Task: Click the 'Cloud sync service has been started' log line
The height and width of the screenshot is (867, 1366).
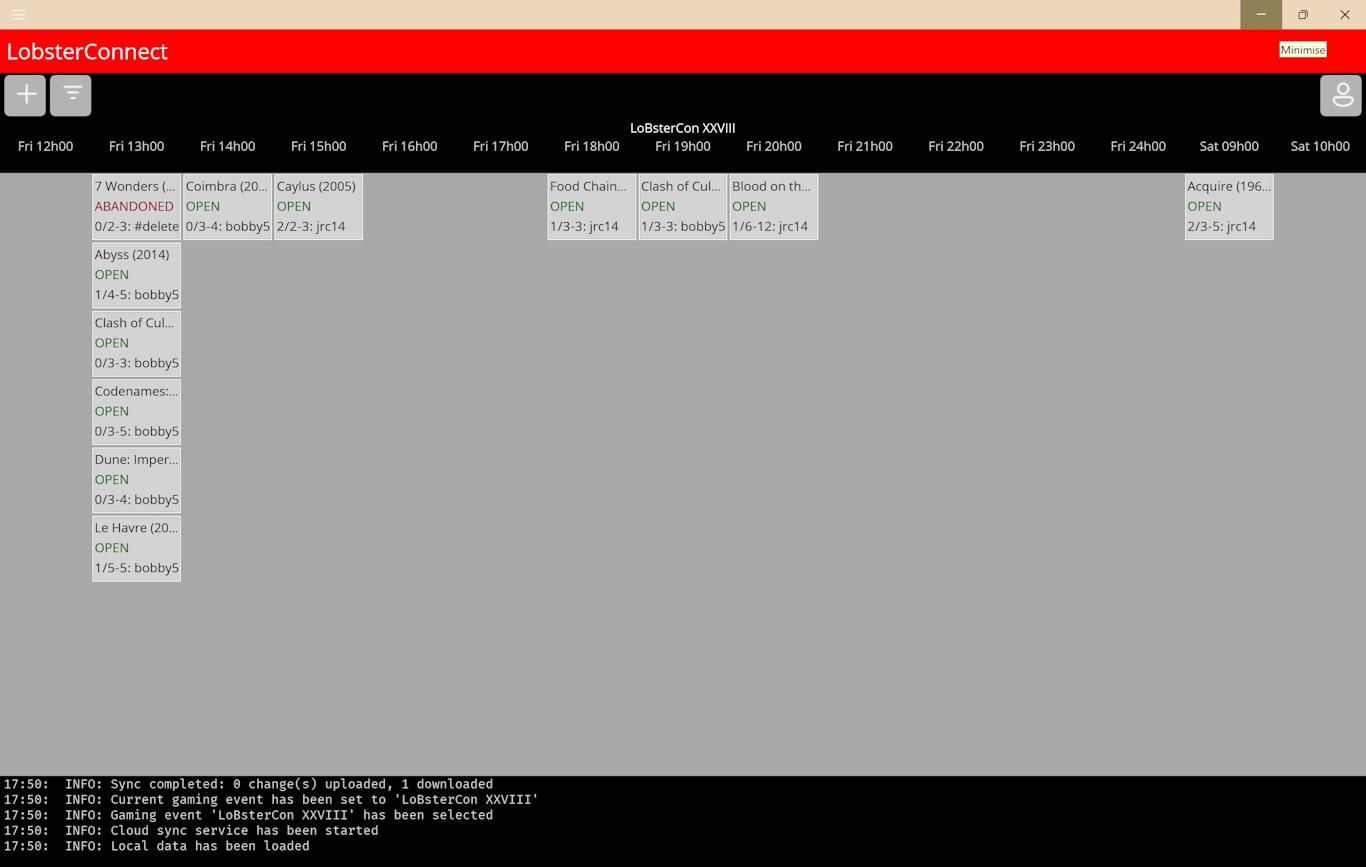Action: pyautogui.click(x=191, y=830)
